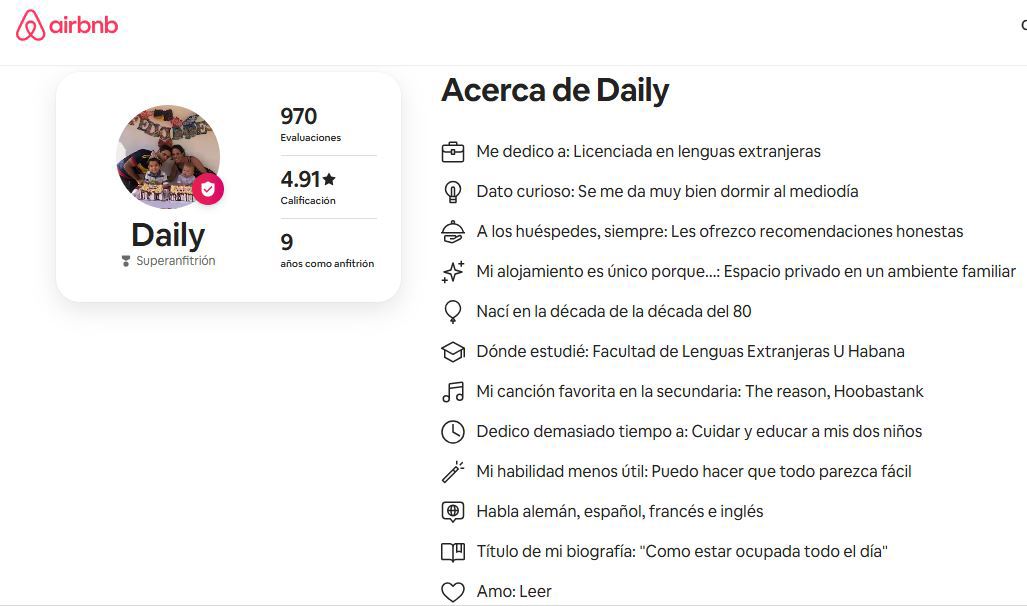Click the 970 Evaluaciones count

(x=310, y=124)
